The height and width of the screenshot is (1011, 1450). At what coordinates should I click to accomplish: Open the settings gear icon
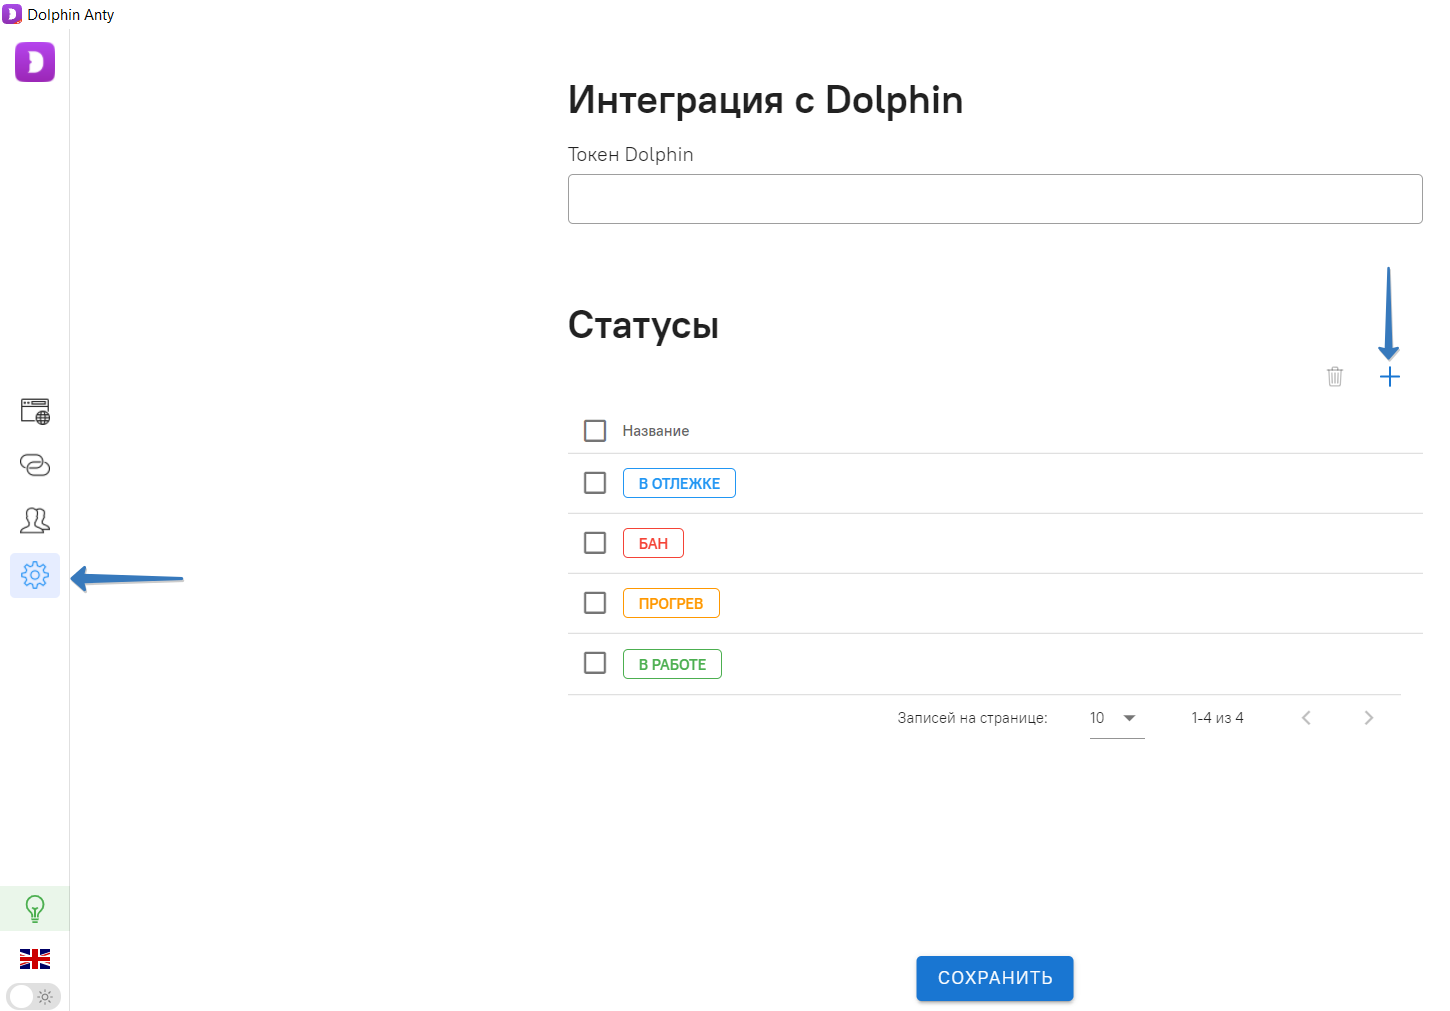point(35,575)
